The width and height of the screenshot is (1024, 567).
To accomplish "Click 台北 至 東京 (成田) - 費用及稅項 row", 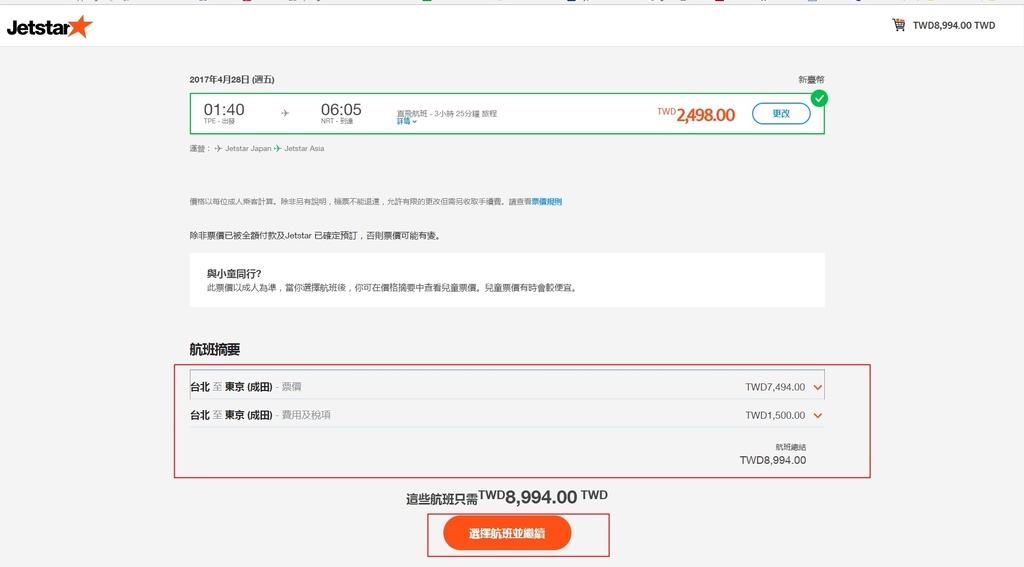I will pos(507,415).
